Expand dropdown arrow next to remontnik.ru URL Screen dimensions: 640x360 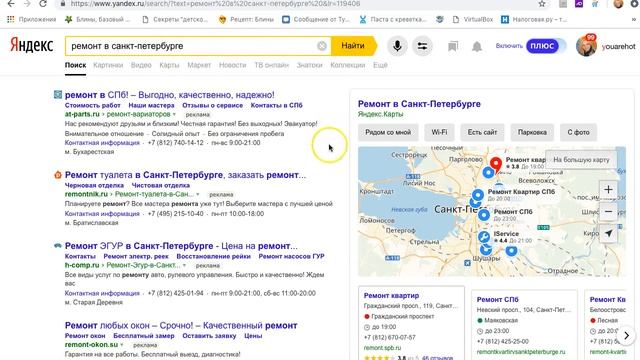pyautogui.click(x=198, y=195)
